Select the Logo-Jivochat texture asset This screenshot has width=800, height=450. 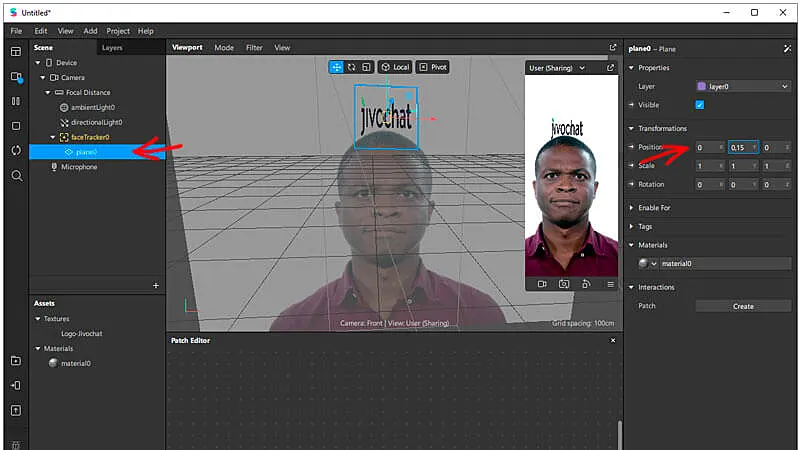coord(81,333)
